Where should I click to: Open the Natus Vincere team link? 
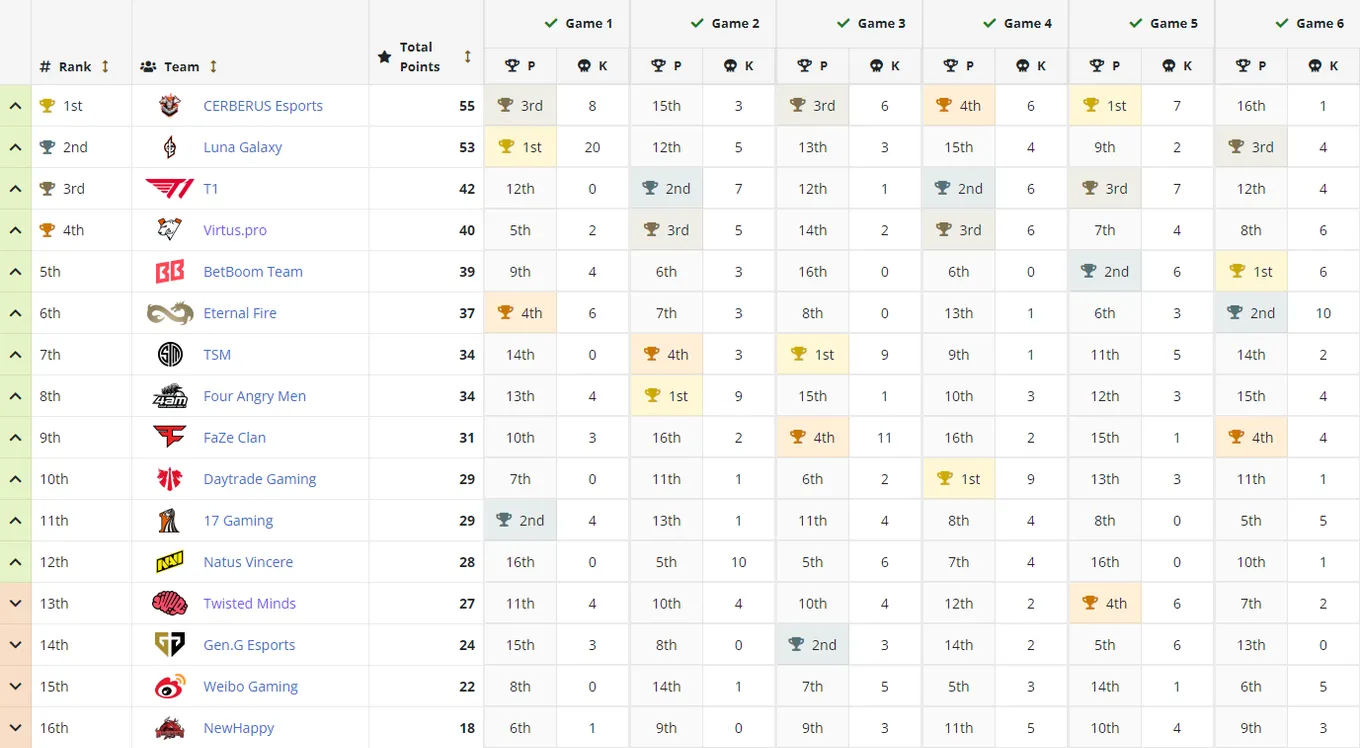tap(248, 562)
